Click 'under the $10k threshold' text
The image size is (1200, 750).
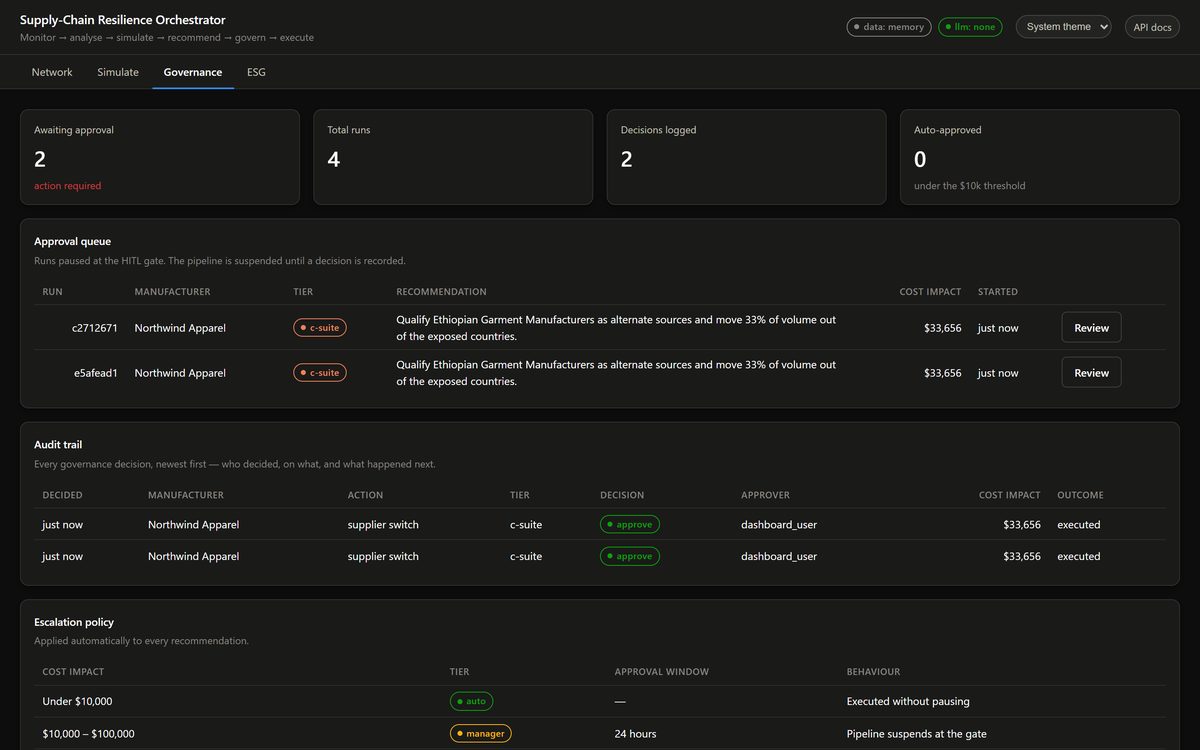970,186
